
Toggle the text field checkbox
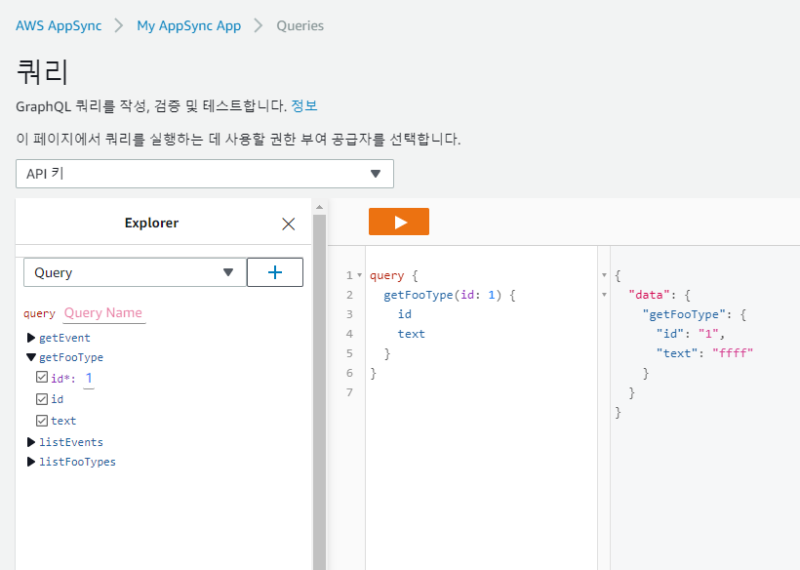coord(41,421)
